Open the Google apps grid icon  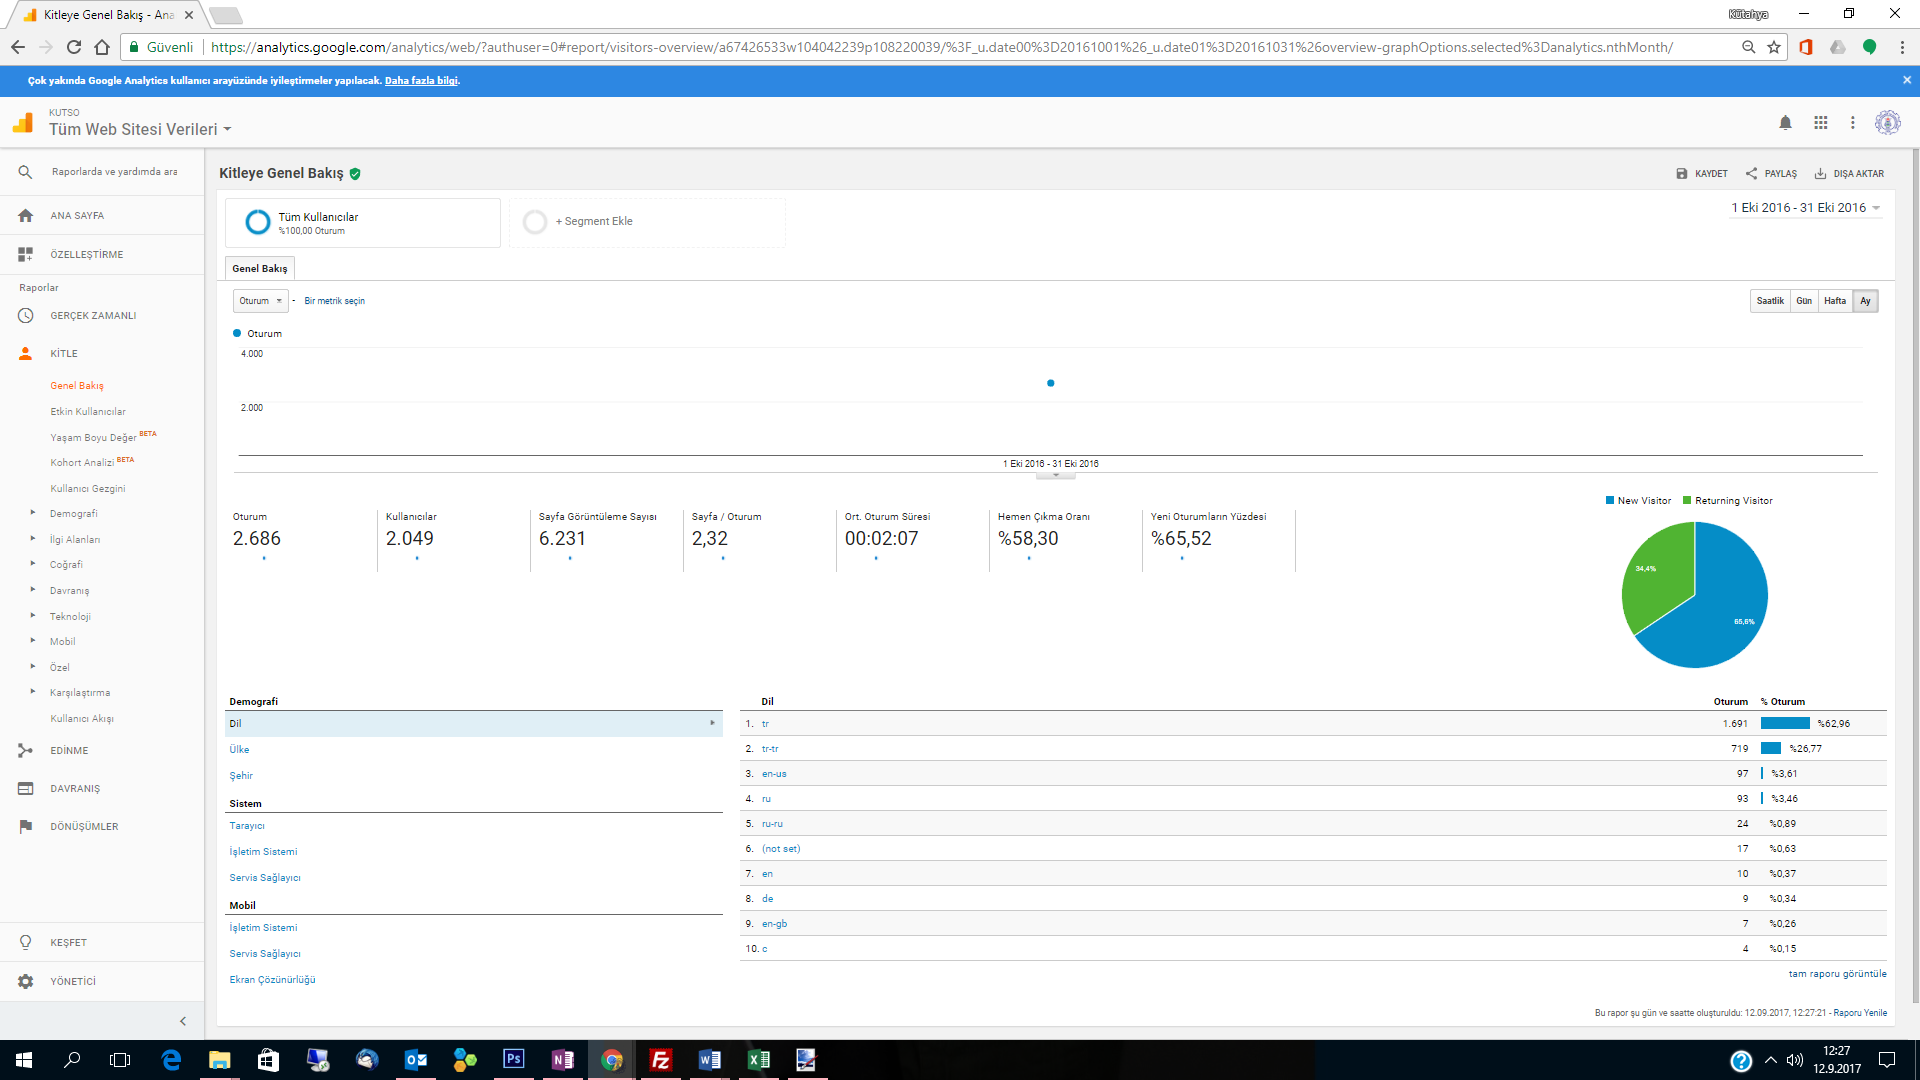[1820, 123]
